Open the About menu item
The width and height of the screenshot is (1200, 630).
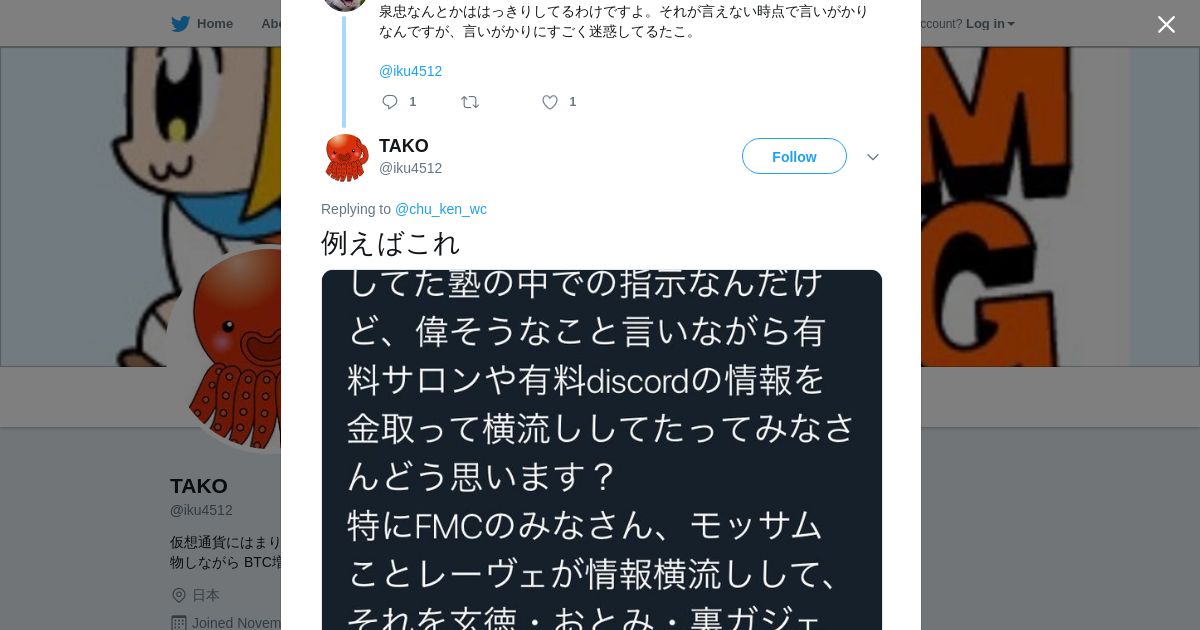click(271, 23)
